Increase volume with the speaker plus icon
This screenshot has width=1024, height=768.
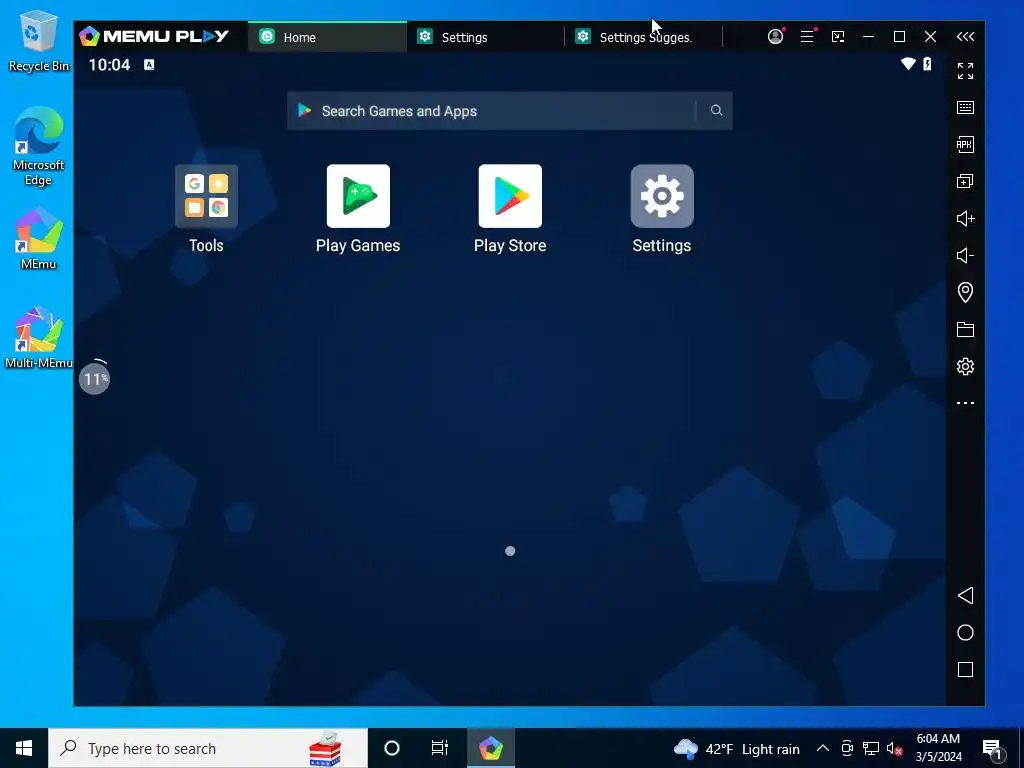pos(965,218)
